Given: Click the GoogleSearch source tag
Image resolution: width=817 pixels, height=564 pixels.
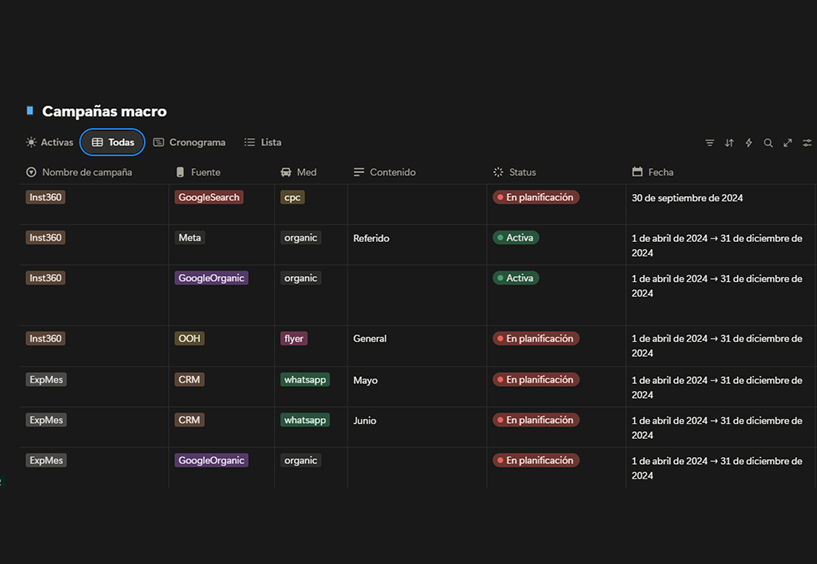Looking at the screenshot, I should (x=209, y=198).
